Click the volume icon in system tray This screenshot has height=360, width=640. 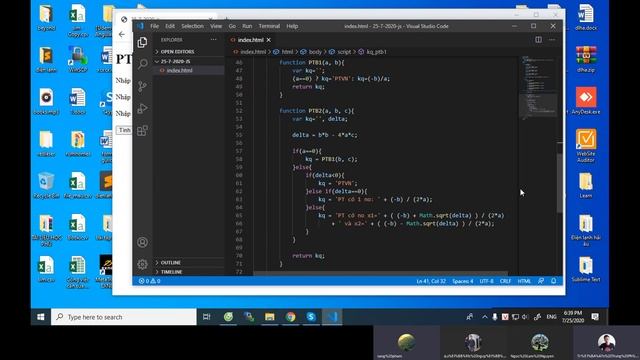525,317
